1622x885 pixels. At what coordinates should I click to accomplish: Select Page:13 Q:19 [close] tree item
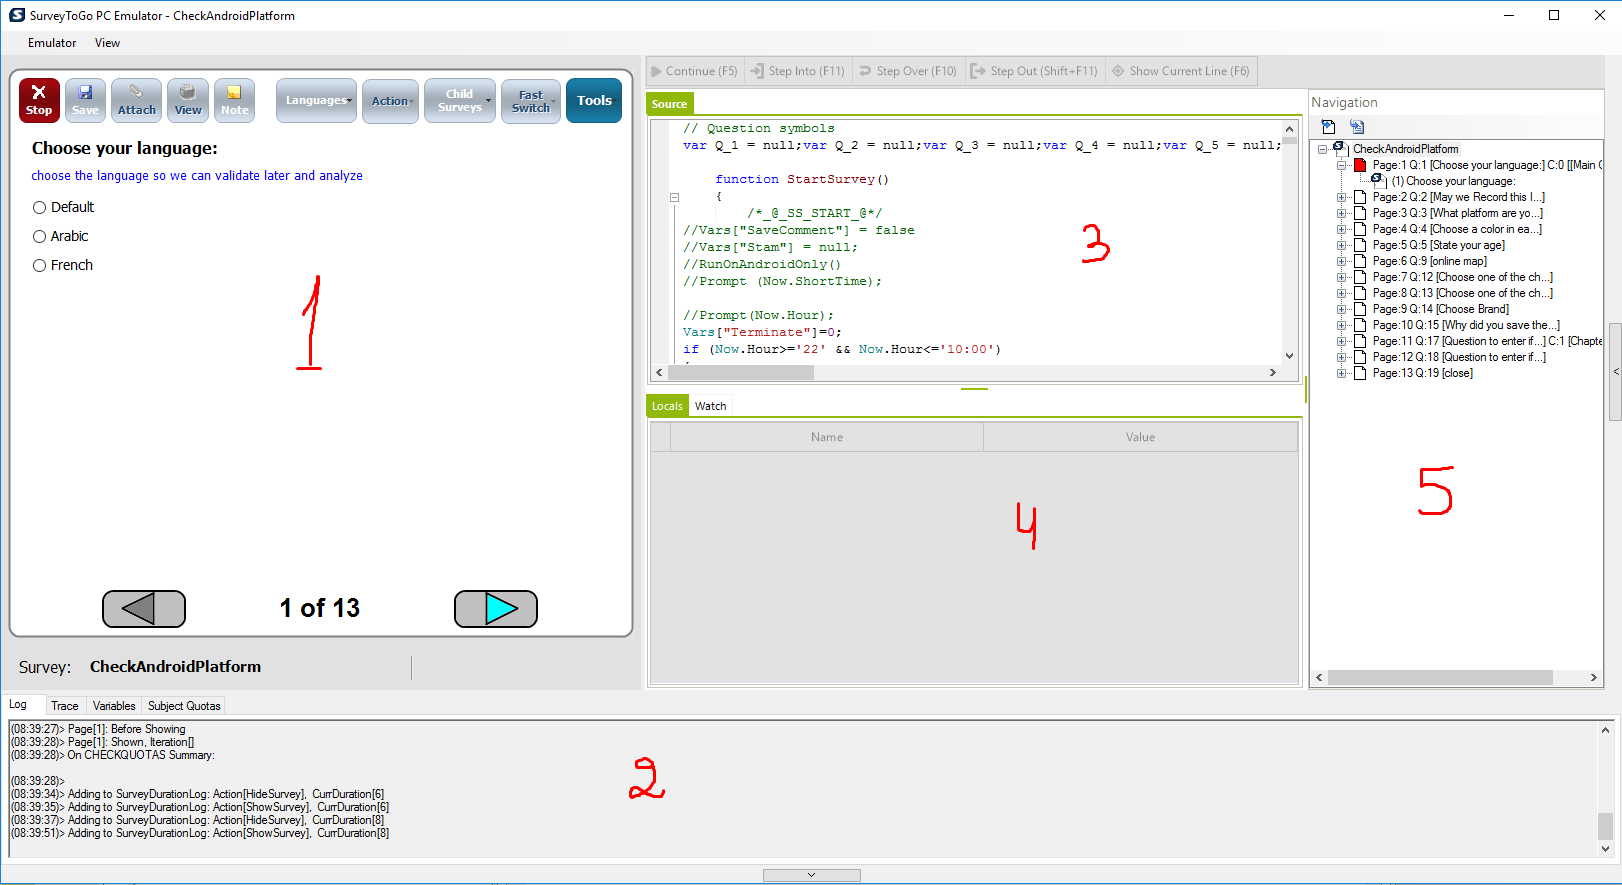coord(1423,373)
